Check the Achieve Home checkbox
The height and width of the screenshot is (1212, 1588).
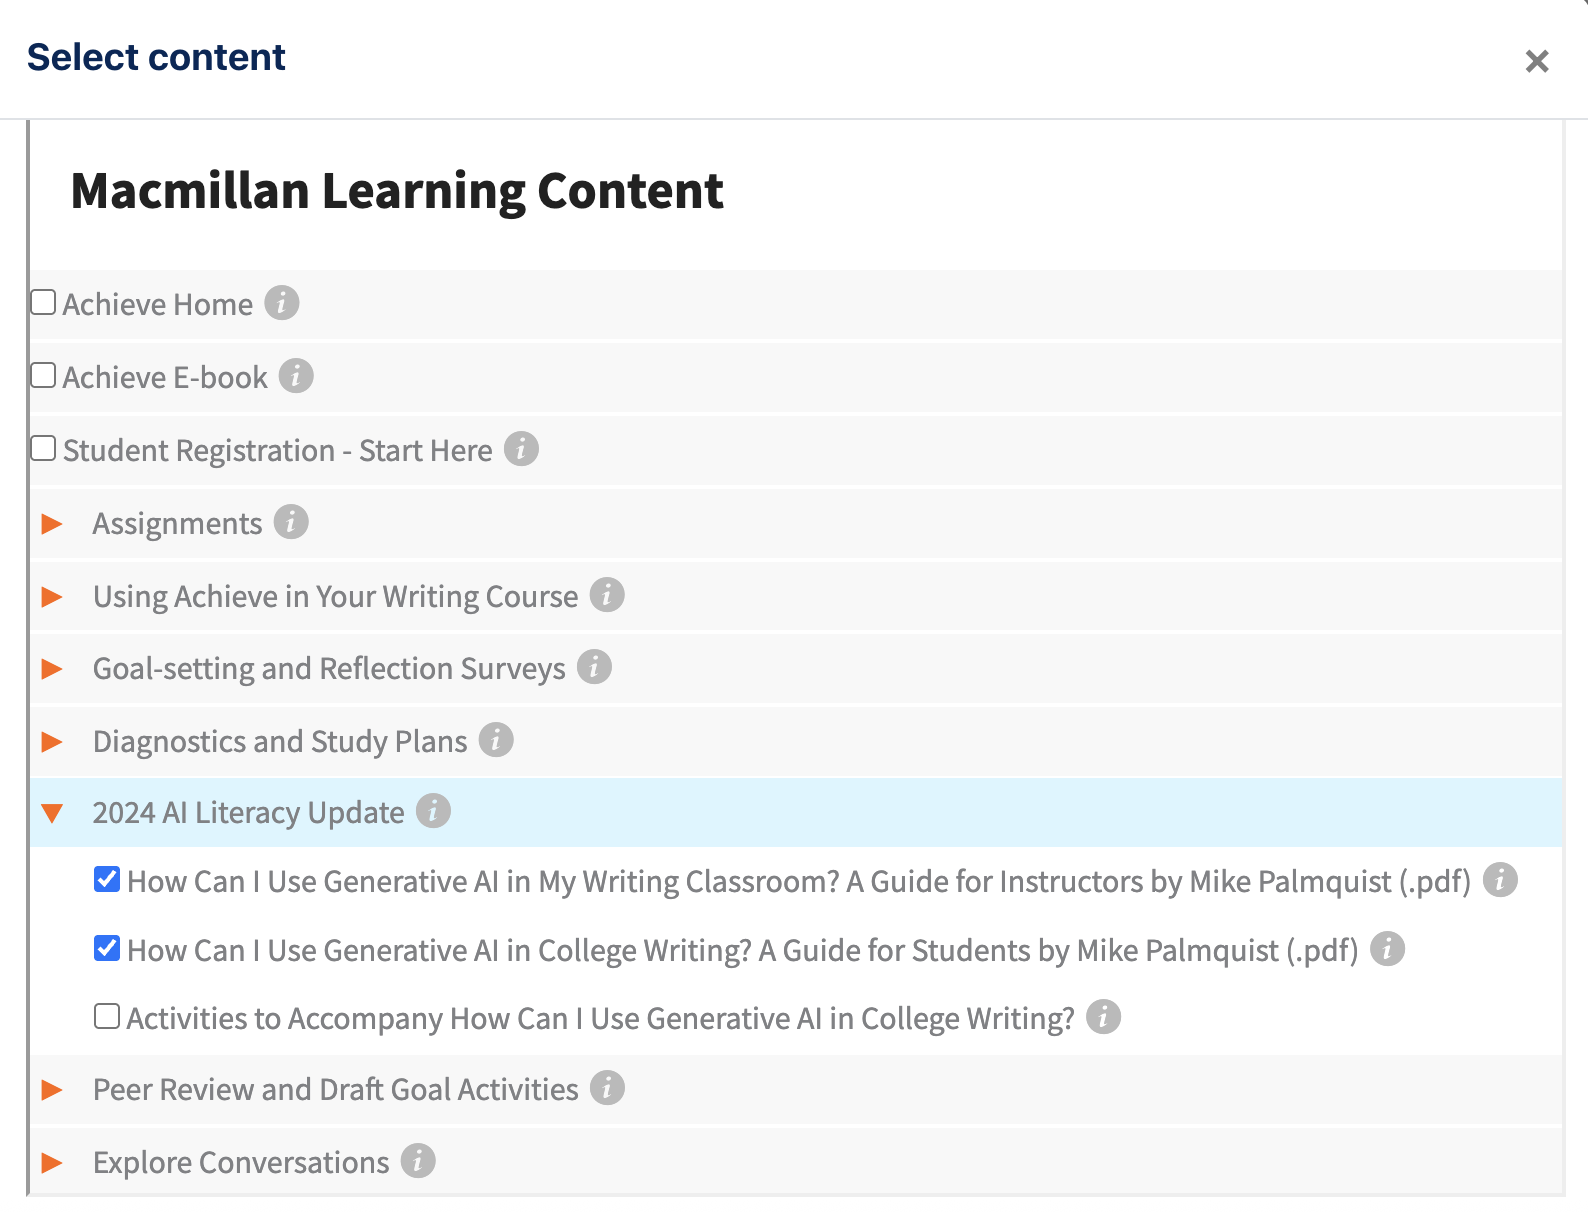pos(43,302)
